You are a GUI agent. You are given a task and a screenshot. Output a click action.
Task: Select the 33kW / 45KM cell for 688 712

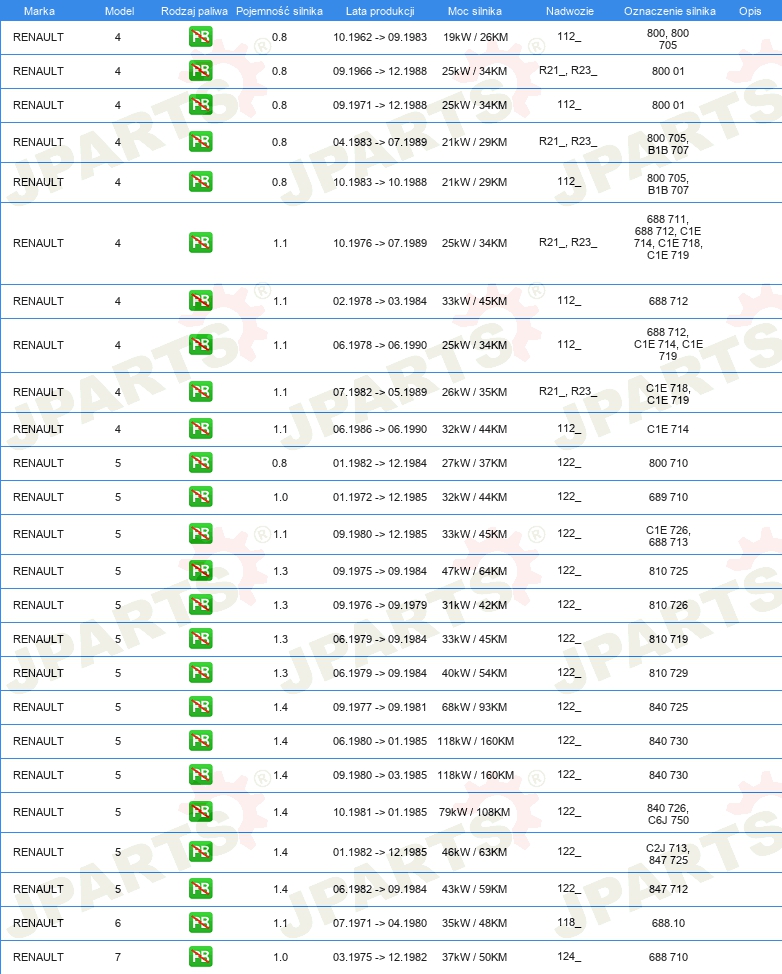(475, 301)
